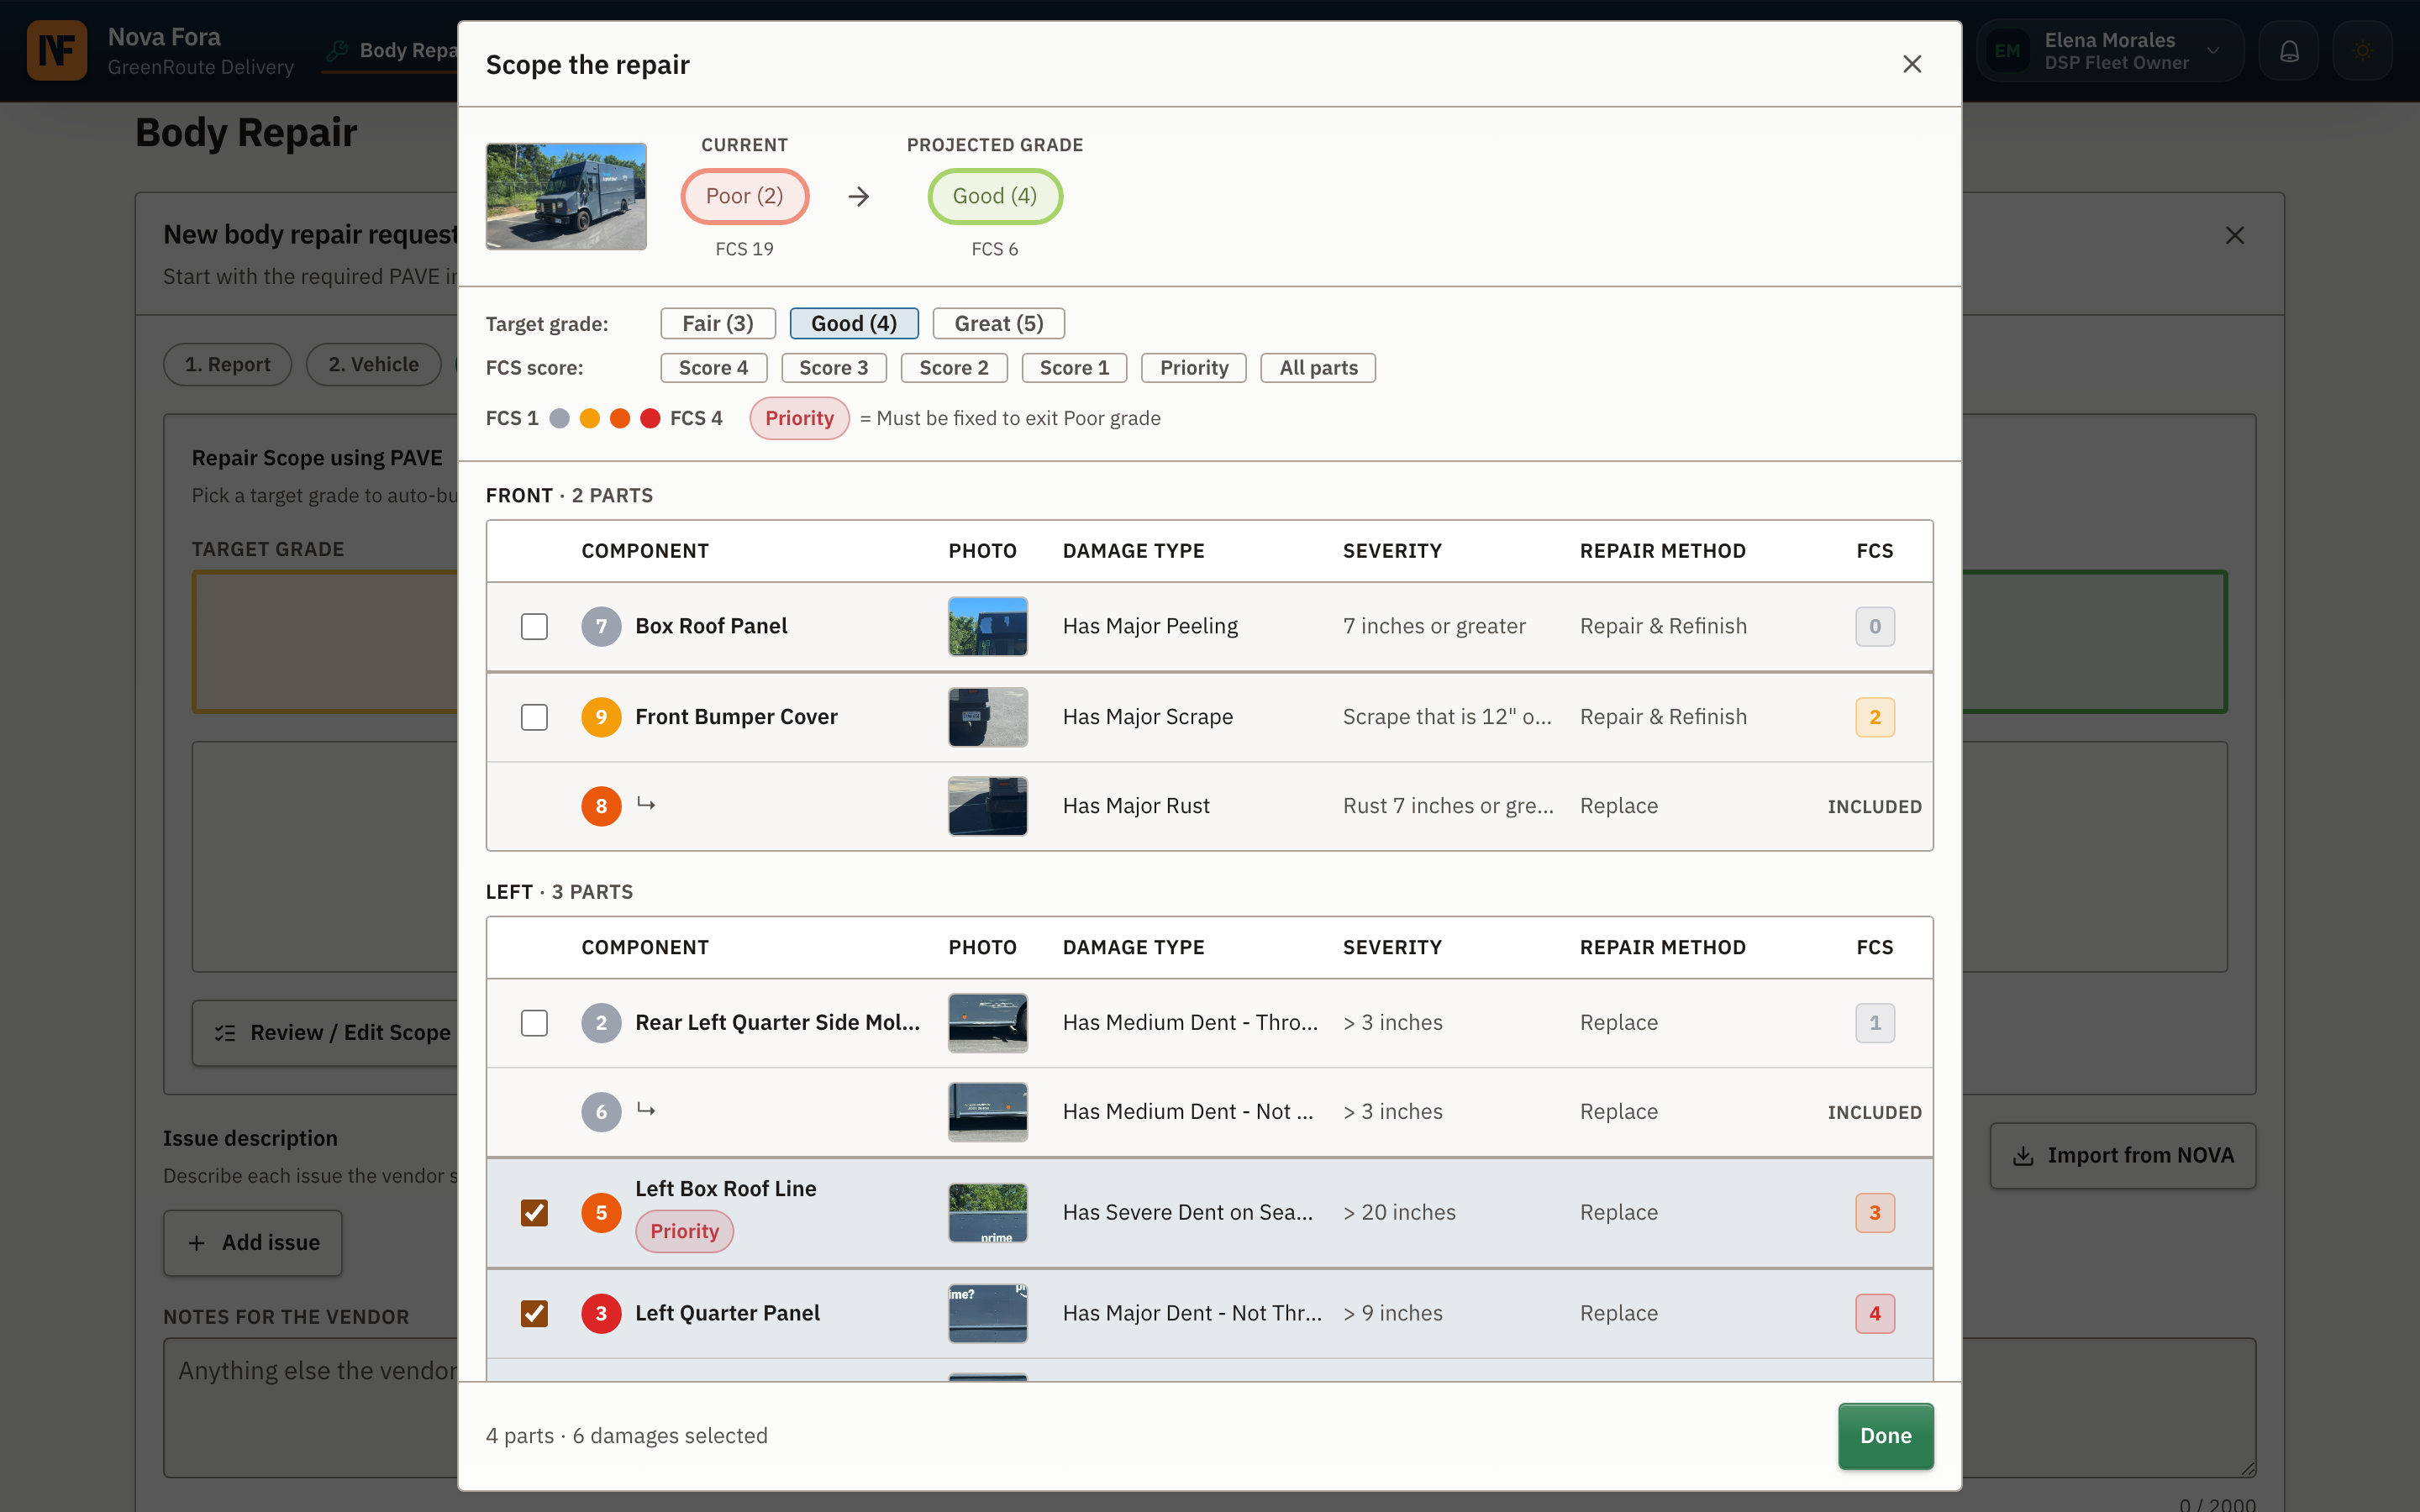Close the New body repair request panel

tap(2235, 235)
